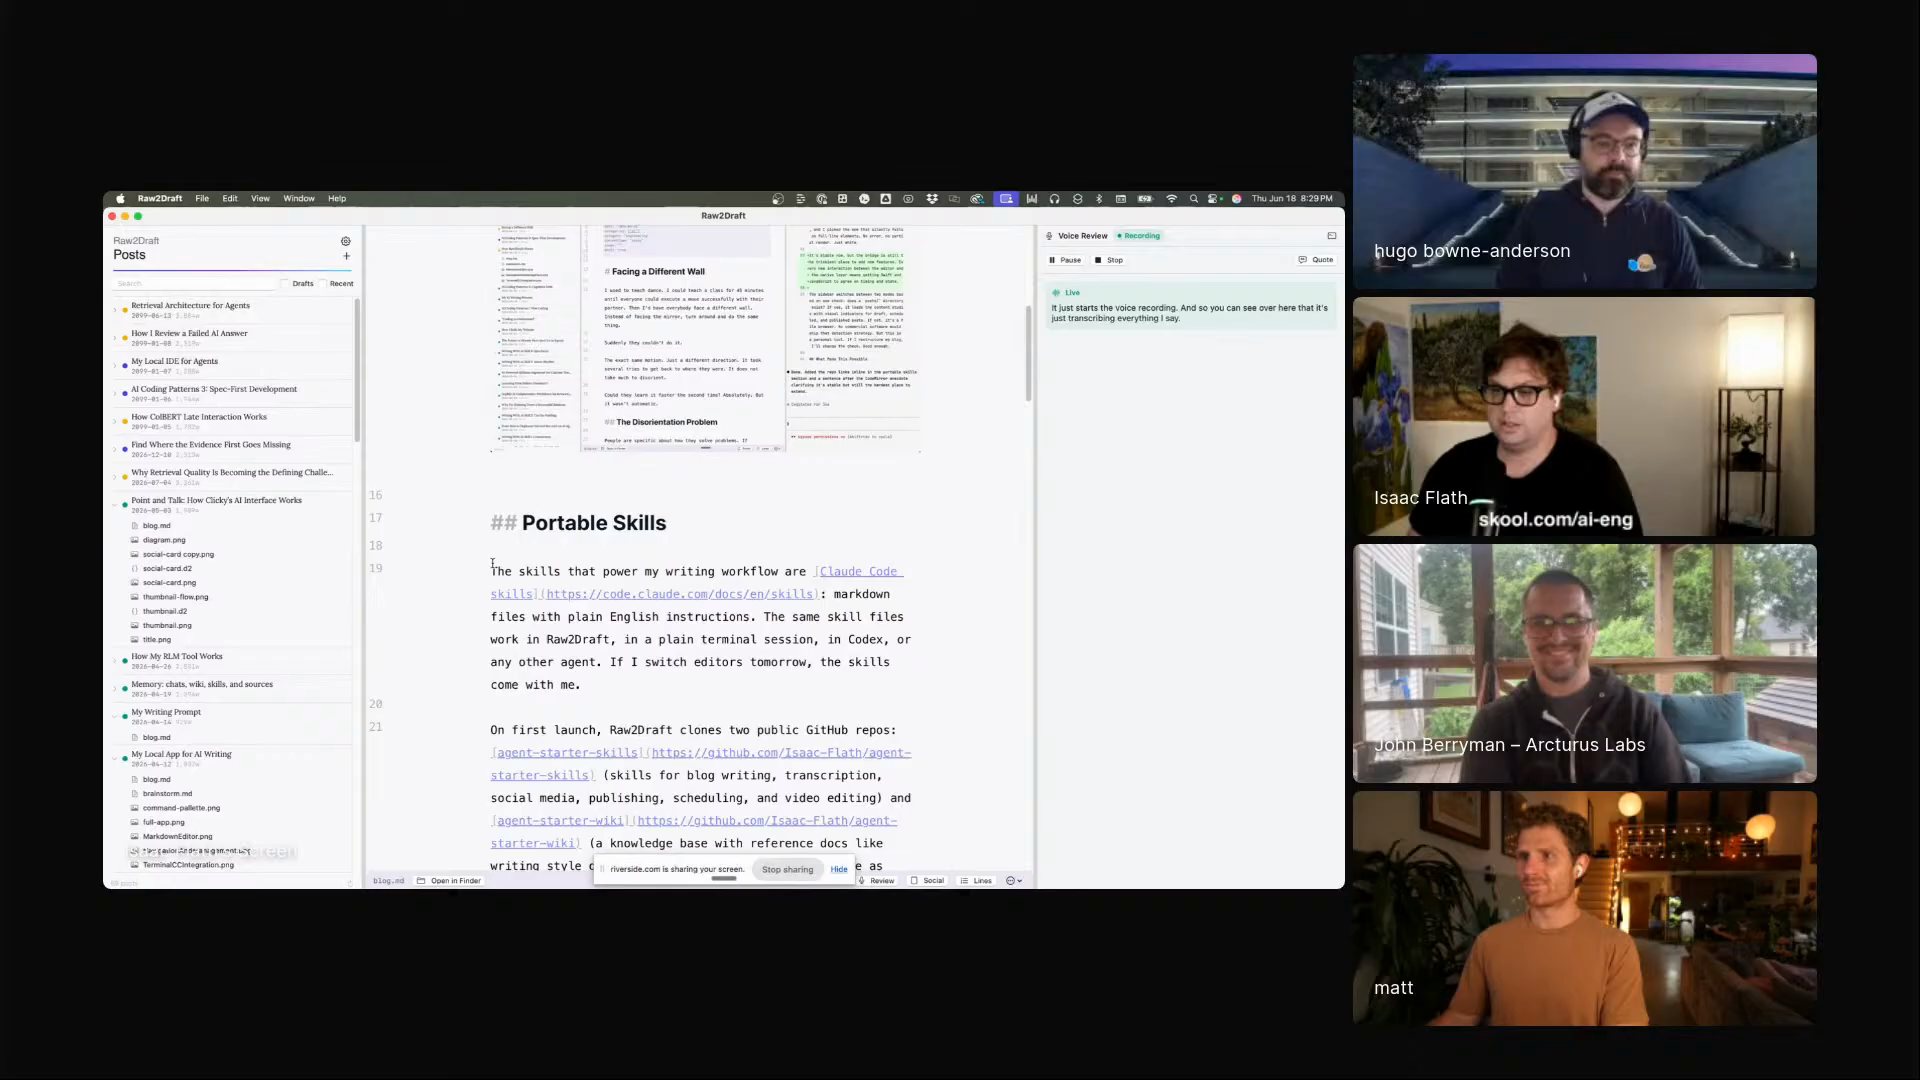Viewport: 1920px width, 1080px height.
Task: Click the battery status icon
Action: [x=1145, y=199]
